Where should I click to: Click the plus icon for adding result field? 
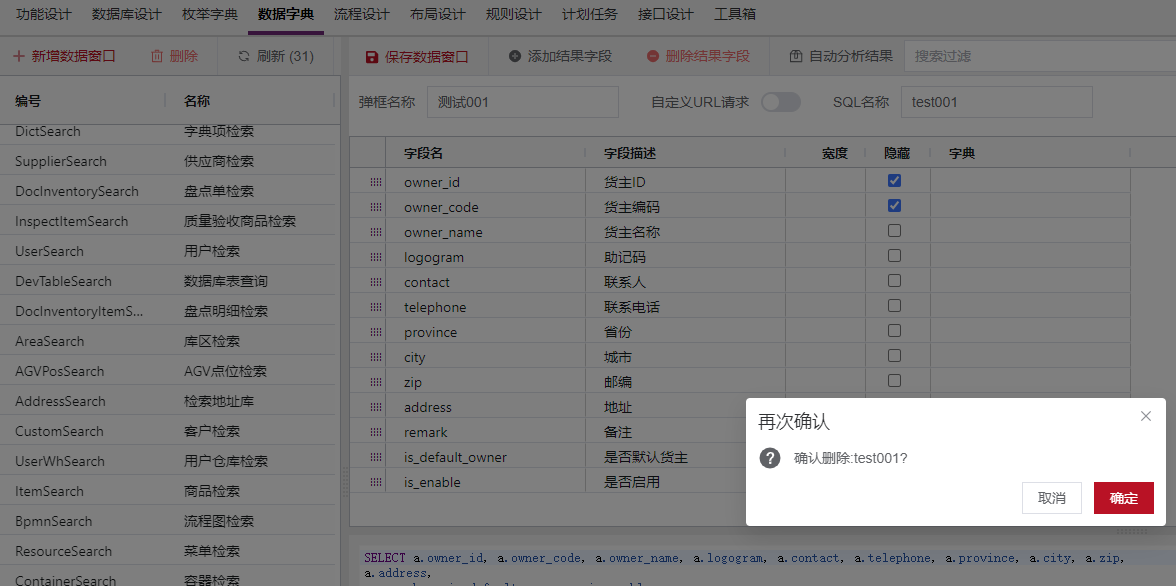coord(515,57)
